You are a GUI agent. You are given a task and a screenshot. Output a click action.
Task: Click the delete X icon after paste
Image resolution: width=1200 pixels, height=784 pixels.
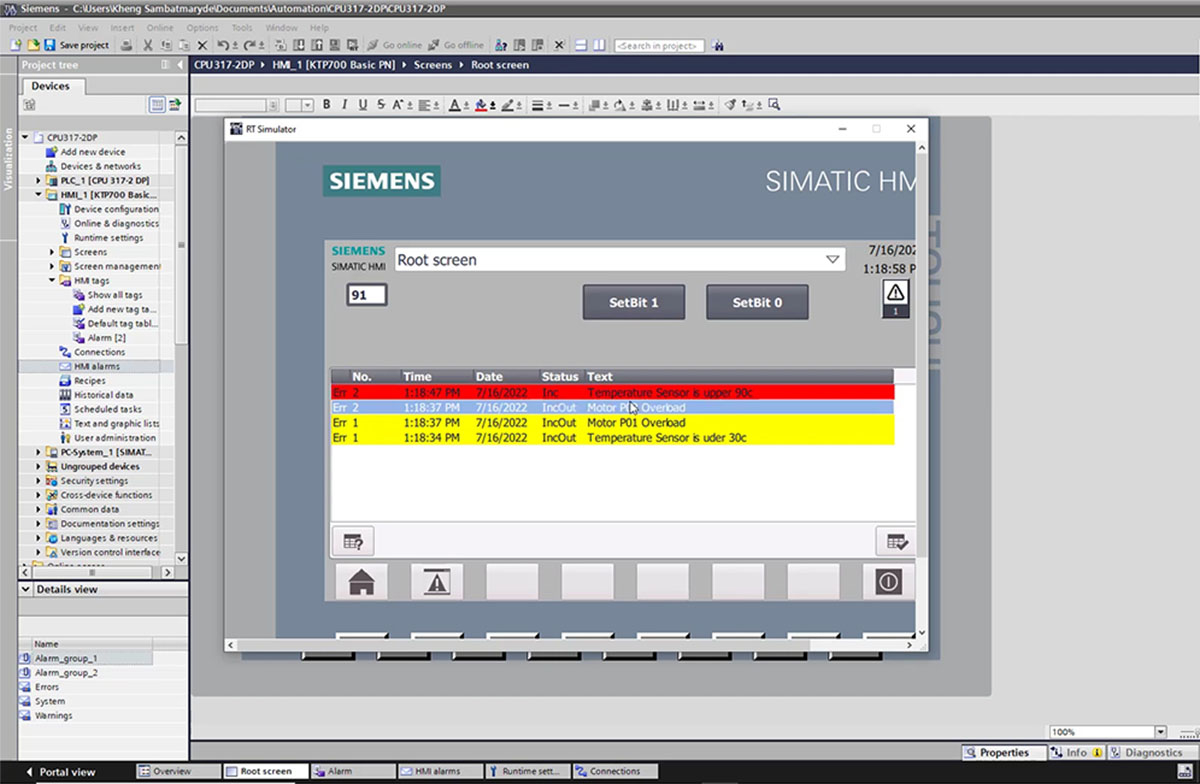(x=202, y=45)
